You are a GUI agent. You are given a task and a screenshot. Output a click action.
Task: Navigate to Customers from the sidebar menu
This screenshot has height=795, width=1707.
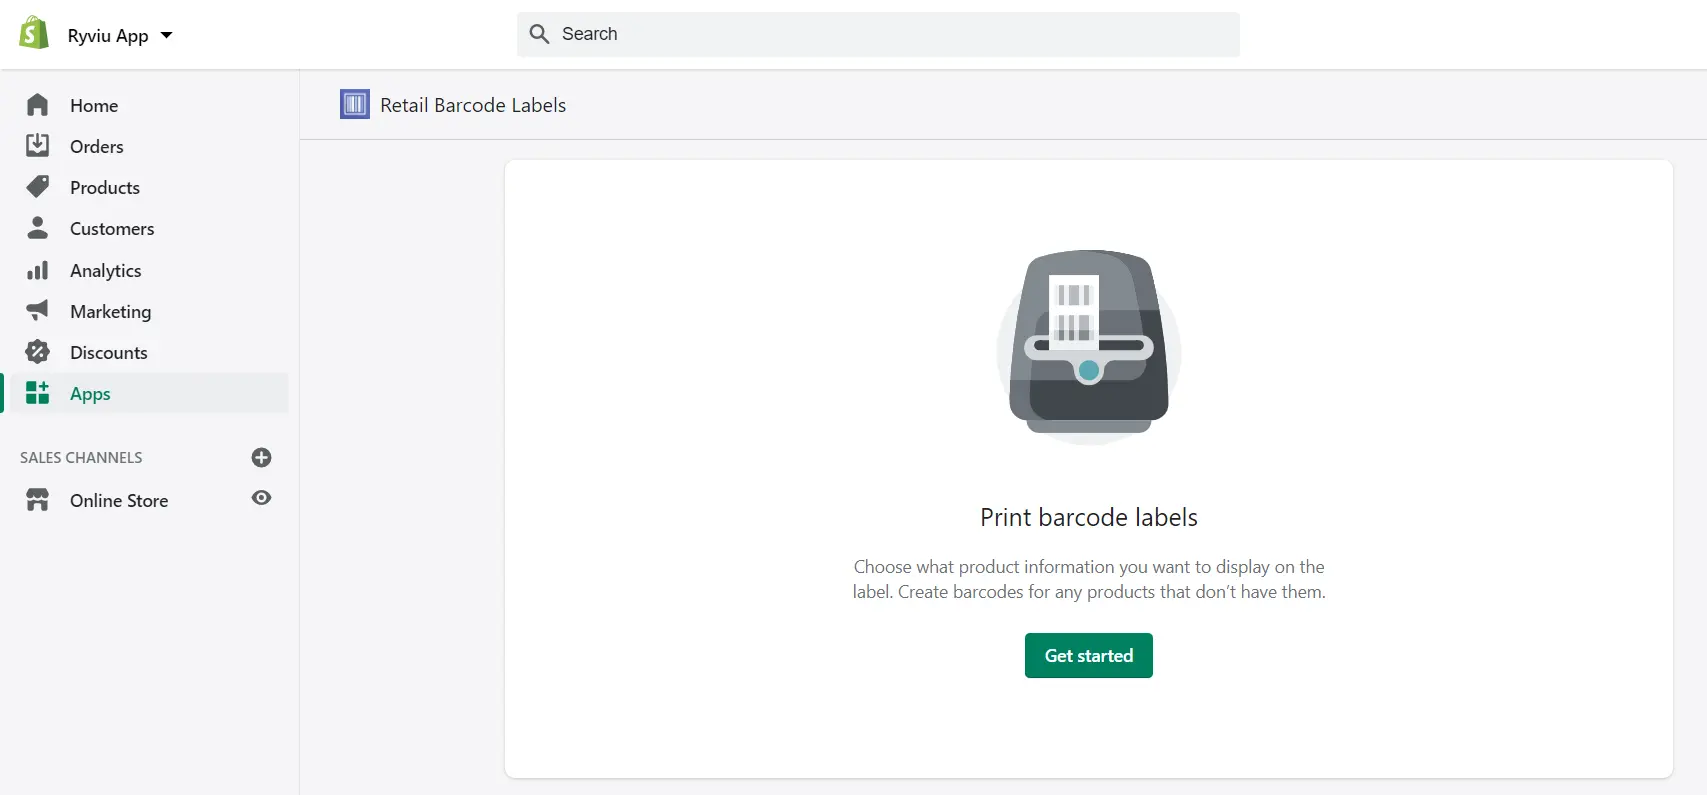pyautogui.click(x=111, y=227)
